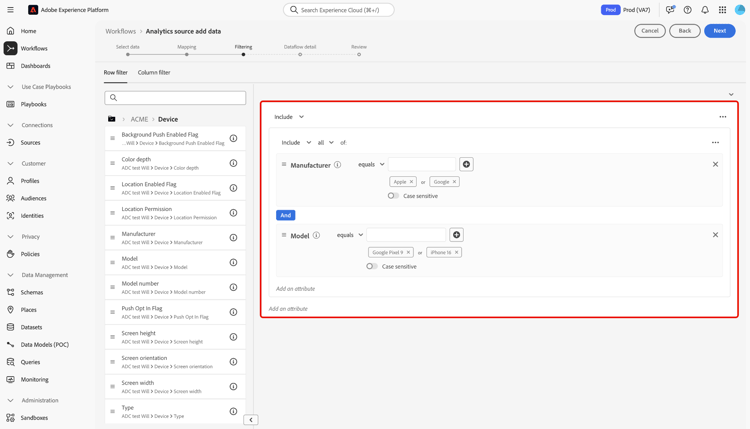The height and width of the screenshot is (429, 750).
Task: Click ACME breadcrumb in attribute panel
Action: point(139,119)
